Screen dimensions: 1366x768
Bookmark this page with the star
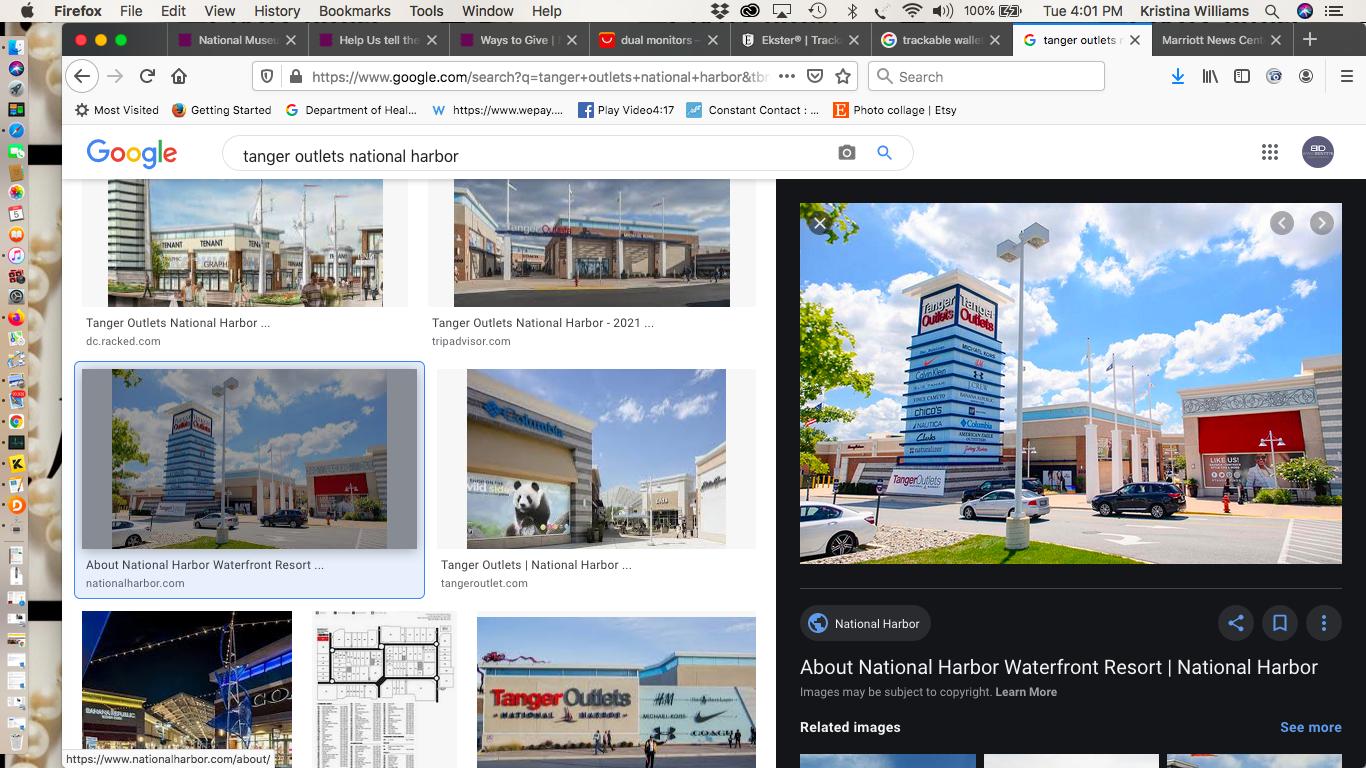pos(843,76)
